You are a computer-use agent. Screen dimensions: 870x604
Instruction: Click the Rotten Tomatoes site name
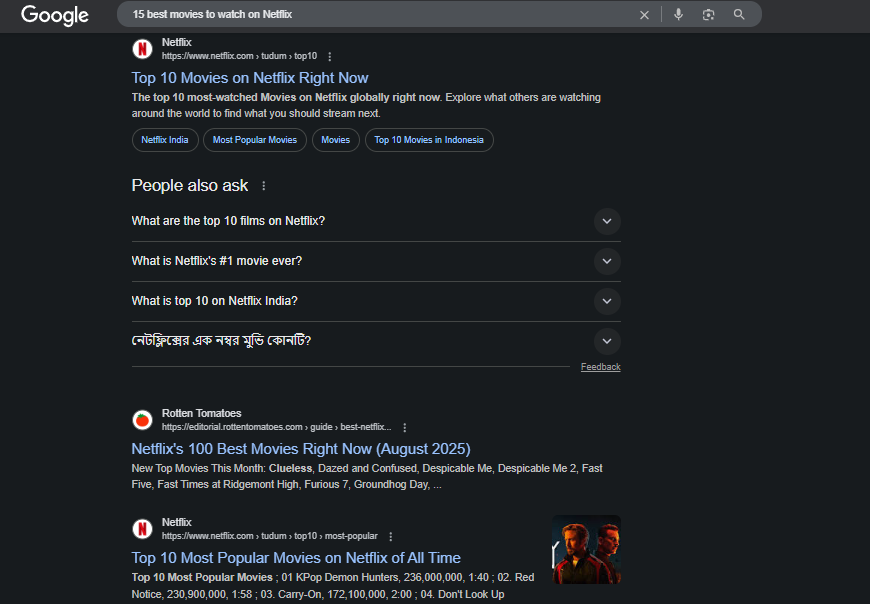(201, 413)
